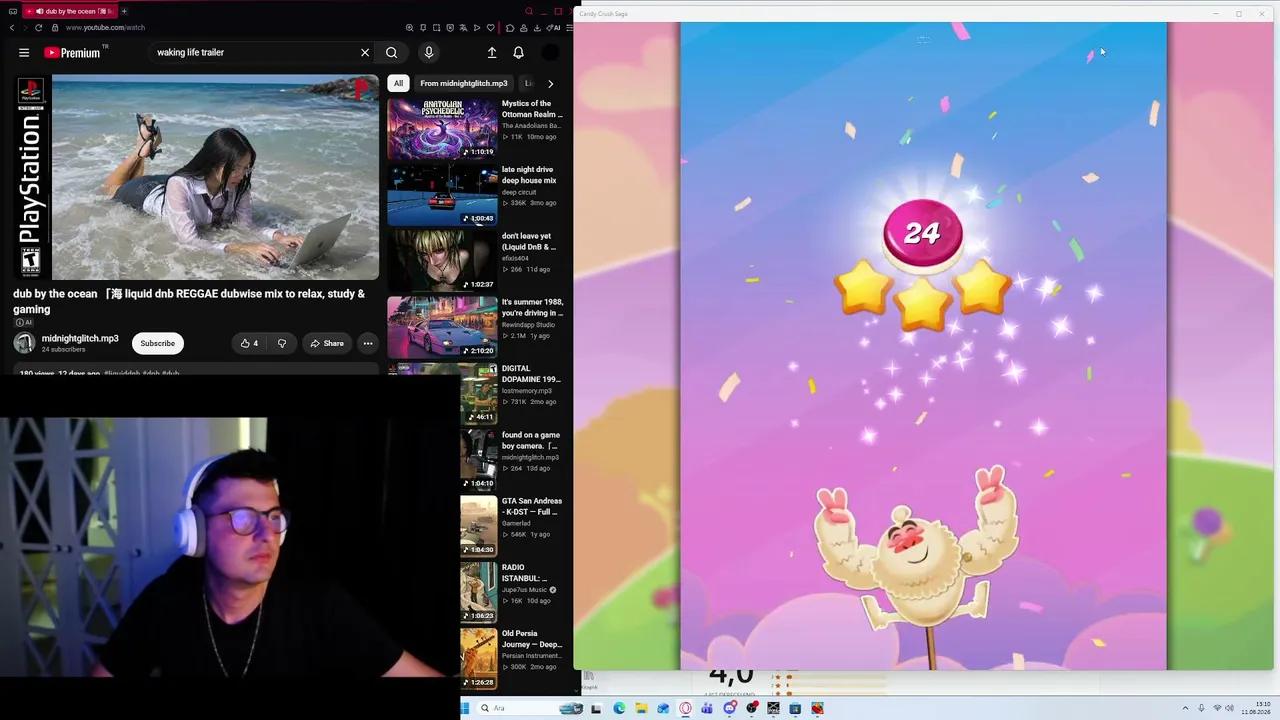Click the 24 level score badge in Candy Crush

pos(923,233)
